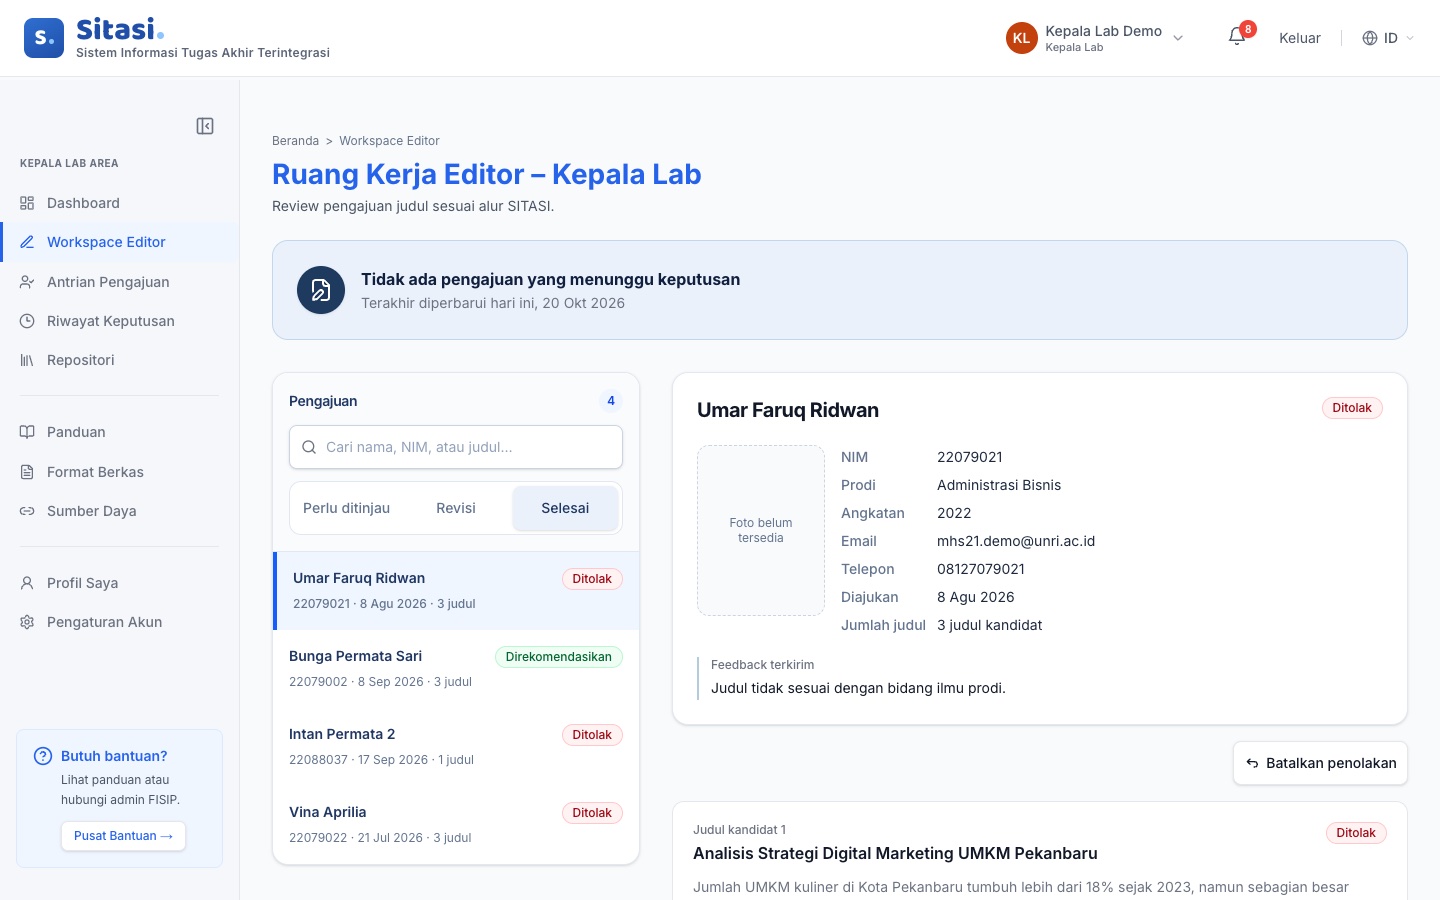Click the Foto belum tersedia photo placeholder

point(761,530)
